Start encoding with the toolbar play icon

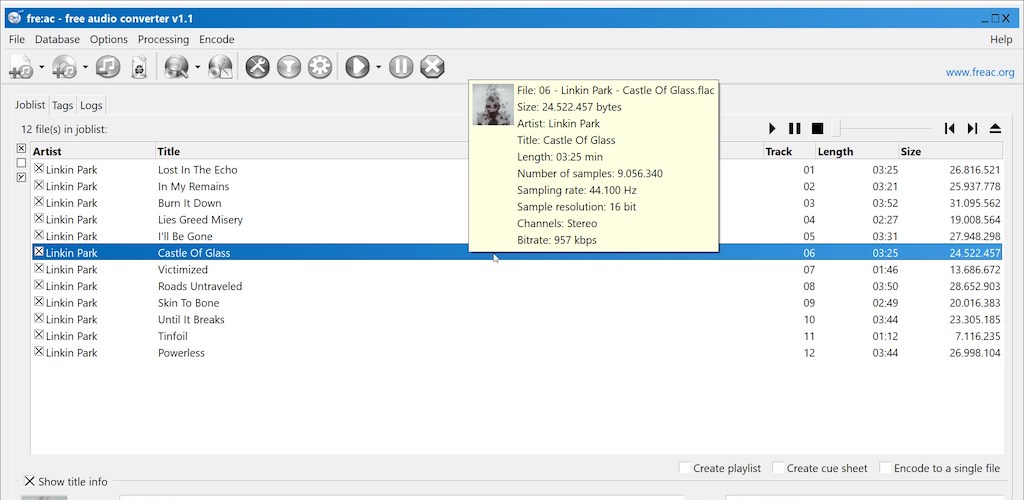click(x=356, y=67)
